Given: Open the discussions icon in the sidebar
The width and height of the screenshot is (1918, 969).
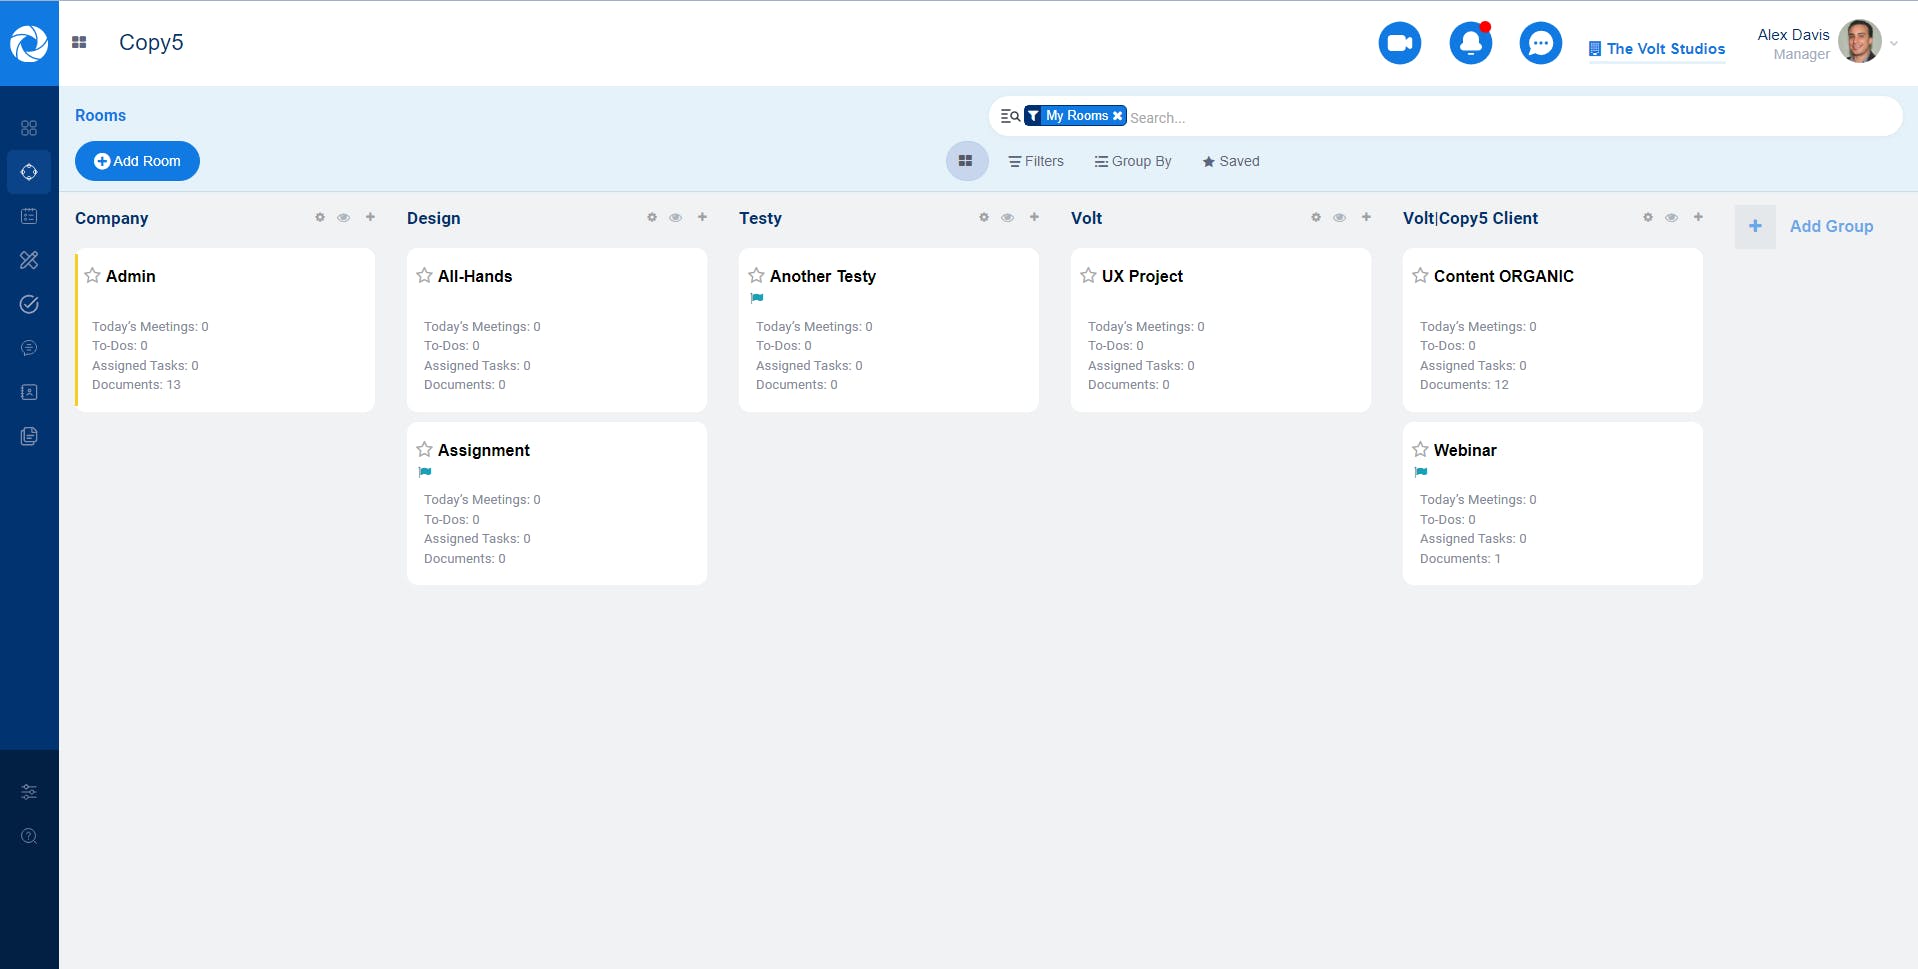Looking at the screenshot, I should click(29, 348).
